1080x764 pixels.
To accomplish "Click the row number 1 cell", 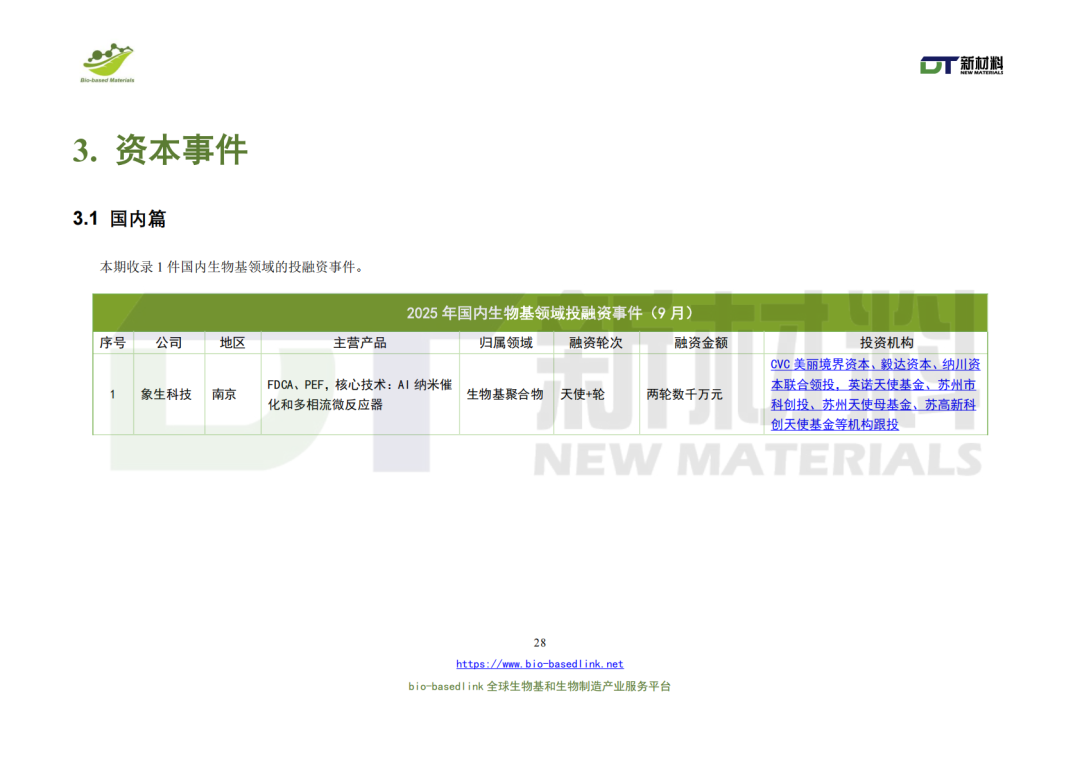I will pos(112,394).
